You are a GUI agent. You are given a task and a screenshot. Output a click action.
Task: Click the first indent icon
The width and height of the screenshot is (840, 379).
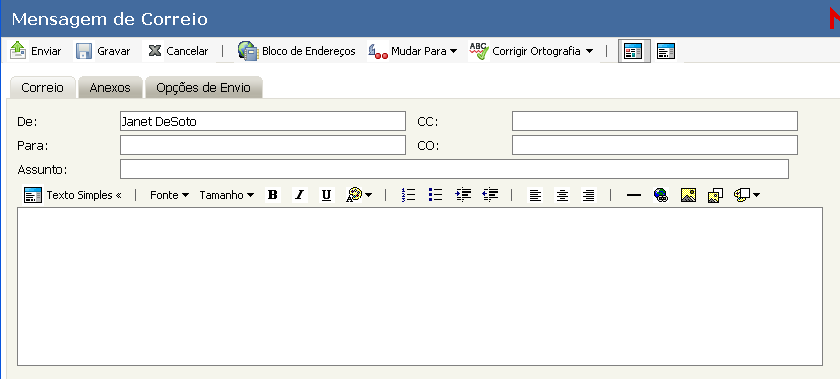pos(463,195)
